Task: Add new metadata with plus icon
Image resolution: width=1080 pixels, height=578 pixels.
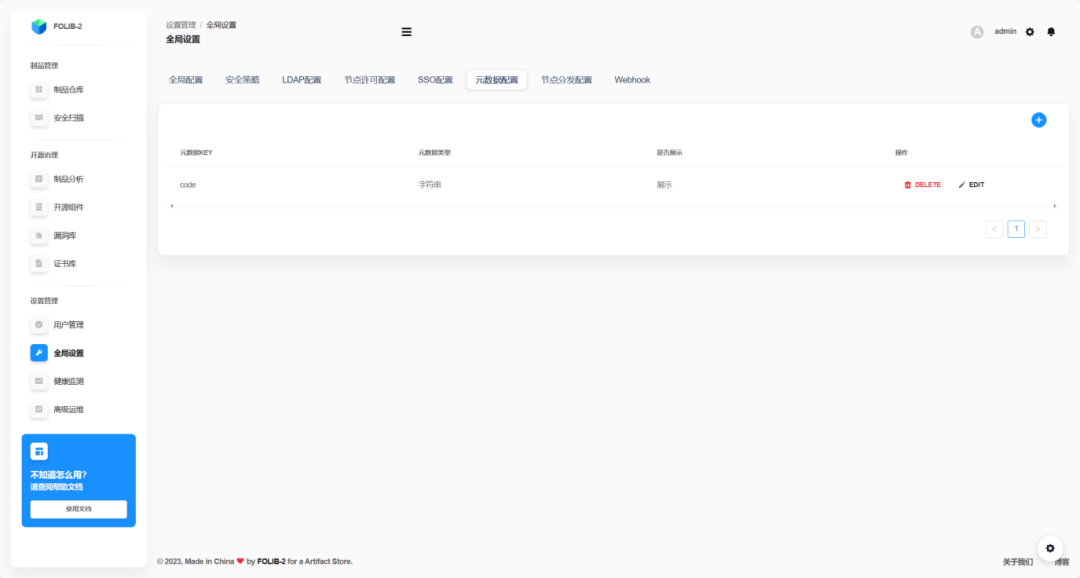Action: (x=1039, y=120)
